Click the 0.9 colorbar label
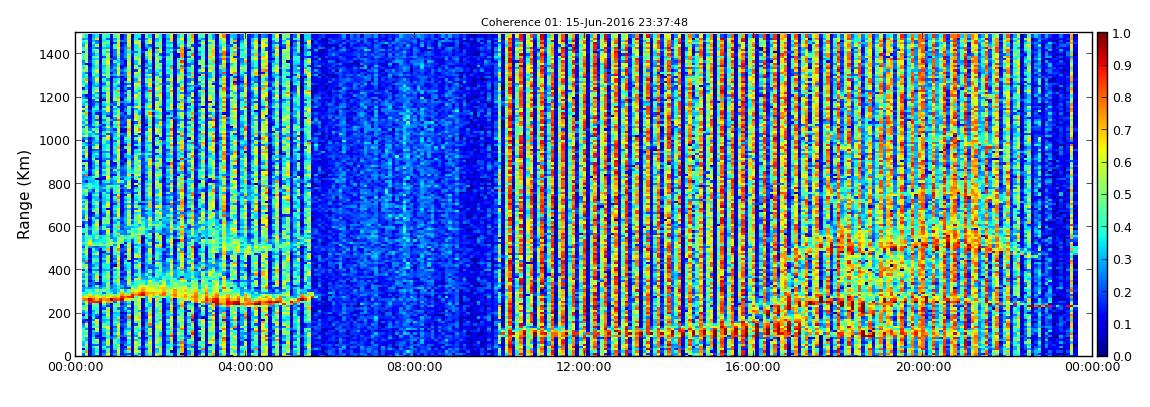The image size is (1150, 407). coord(1121,66)
